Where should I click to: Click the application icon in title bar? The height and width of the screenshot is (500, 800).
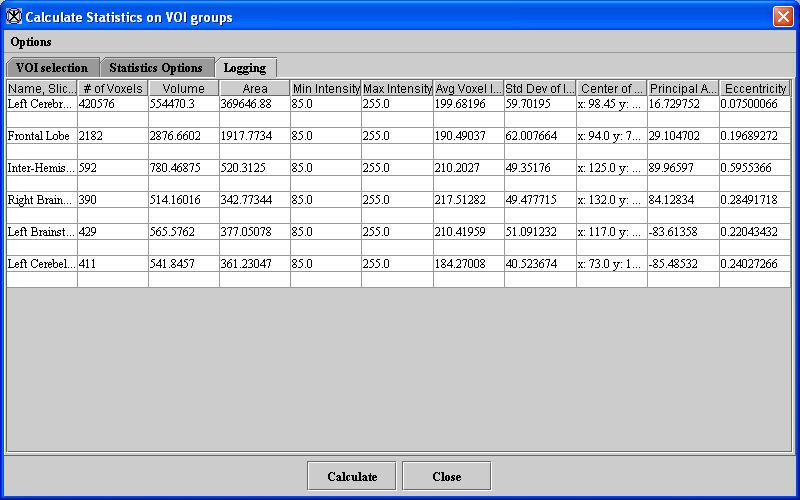(14, 17)
